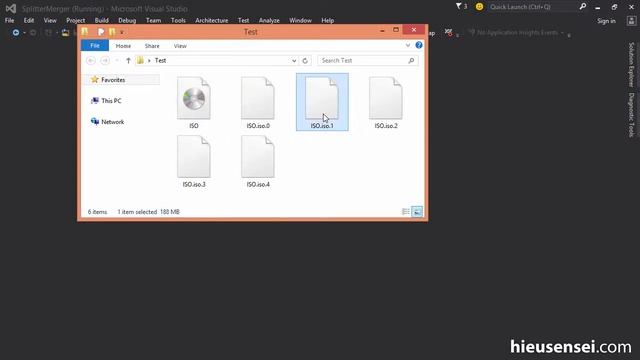The height and width of the screenshot is (360, 640).
Task: Click the 6 items status text
Action: pyautogui.click(x=97, y=212)
